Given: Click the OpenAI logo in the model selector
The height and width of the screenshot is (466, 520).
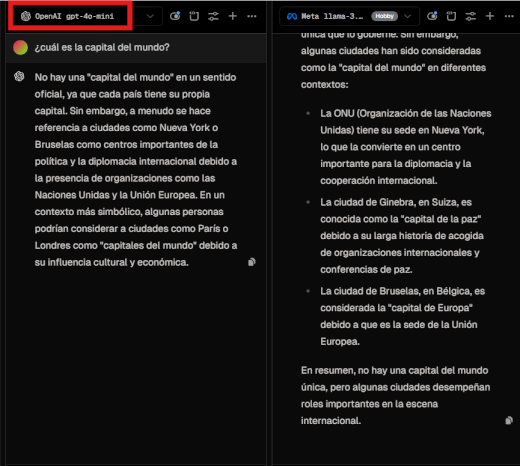Looking at the screenshot, I should (26, 16).
